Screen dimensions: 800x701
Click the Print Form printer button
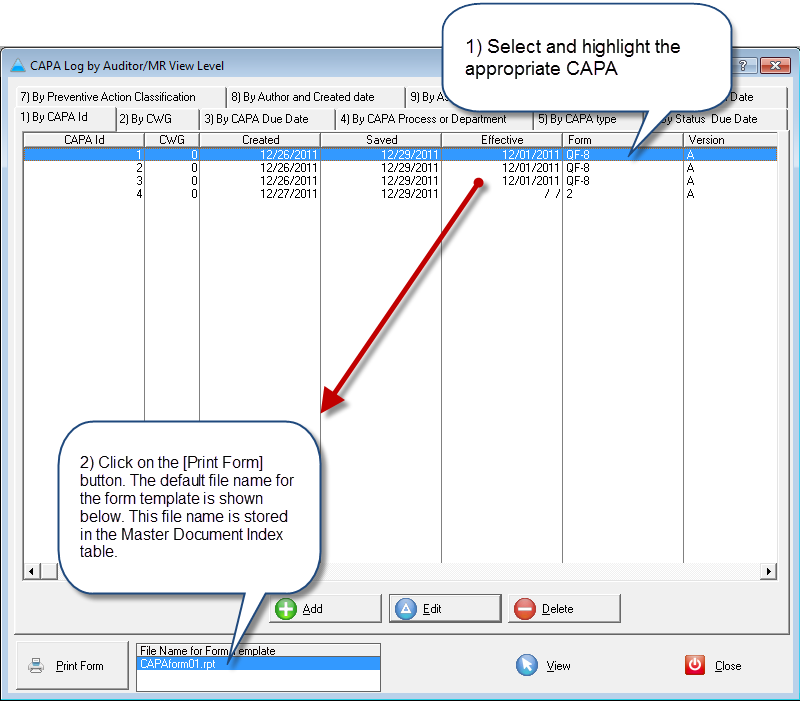pyautogui.click(x=72, y=666)
